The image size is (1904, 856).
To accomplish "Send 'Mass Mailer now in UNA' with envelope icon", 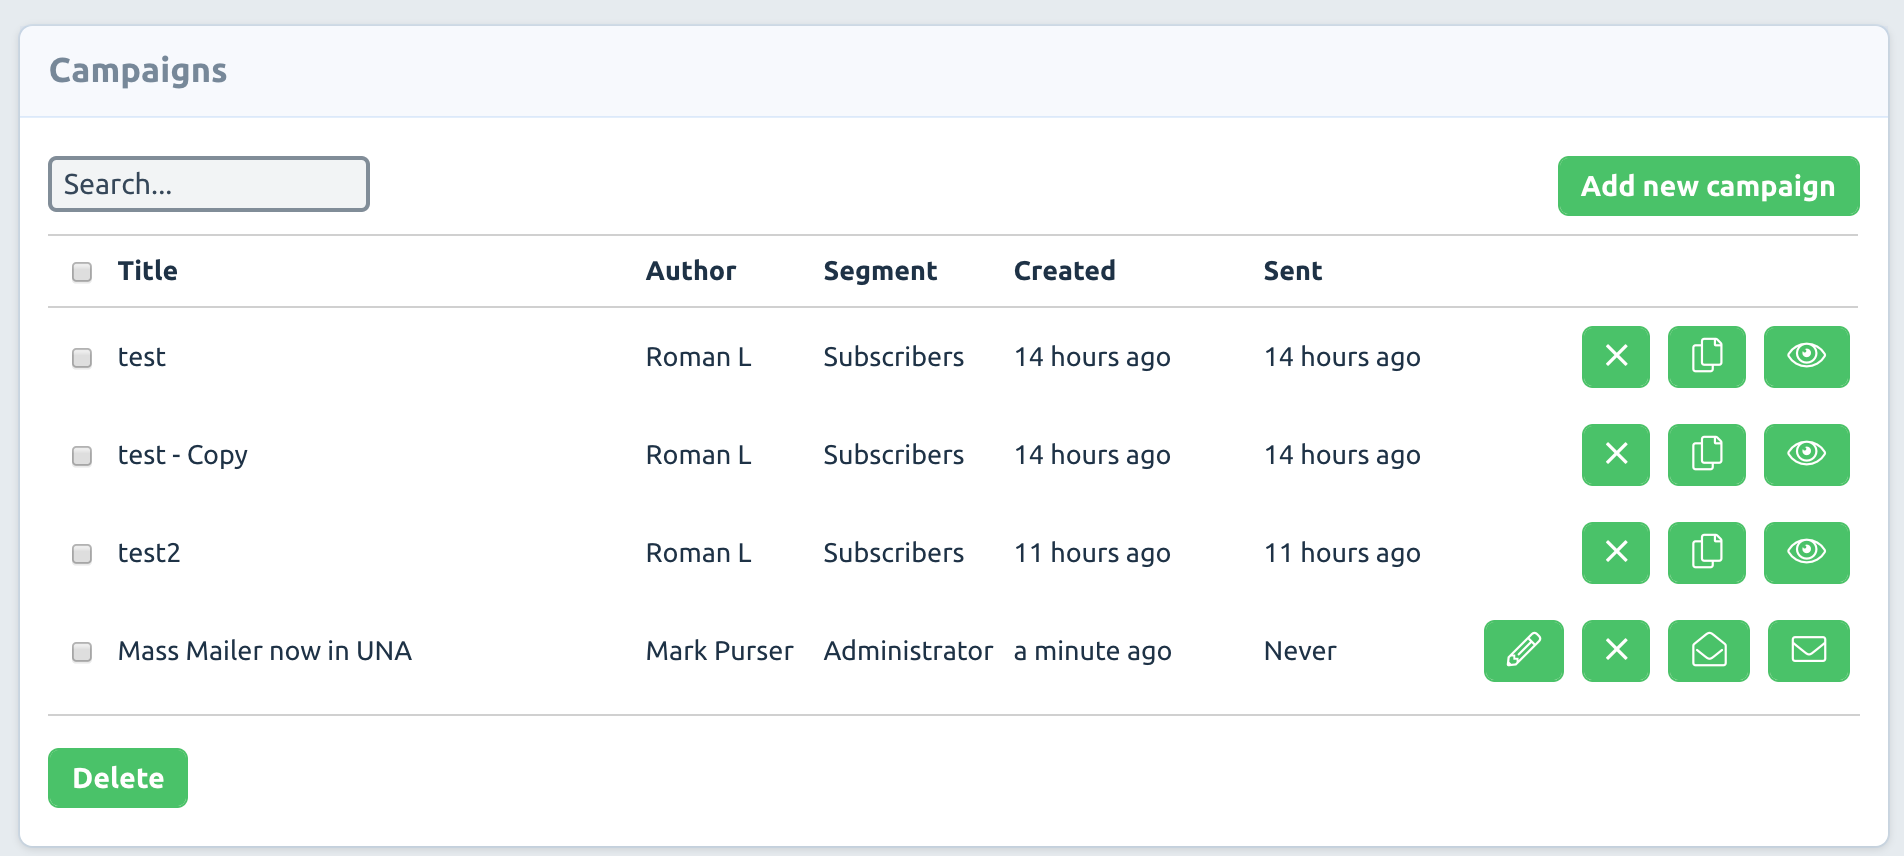I will pos(1808,651).
